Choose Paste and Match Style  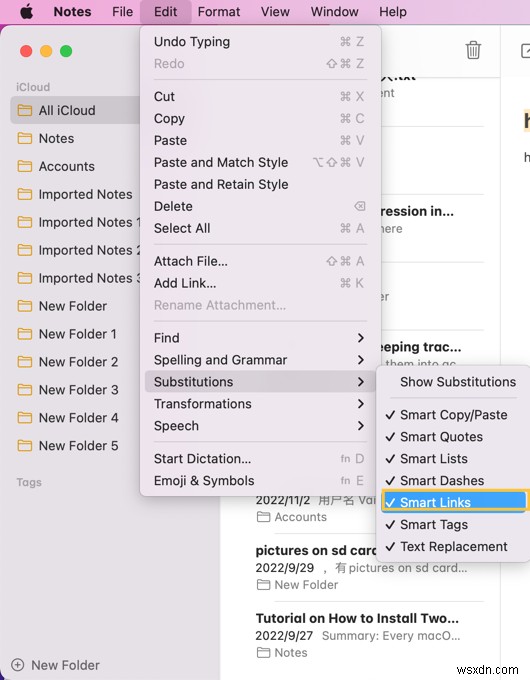[x=260, y=162]
